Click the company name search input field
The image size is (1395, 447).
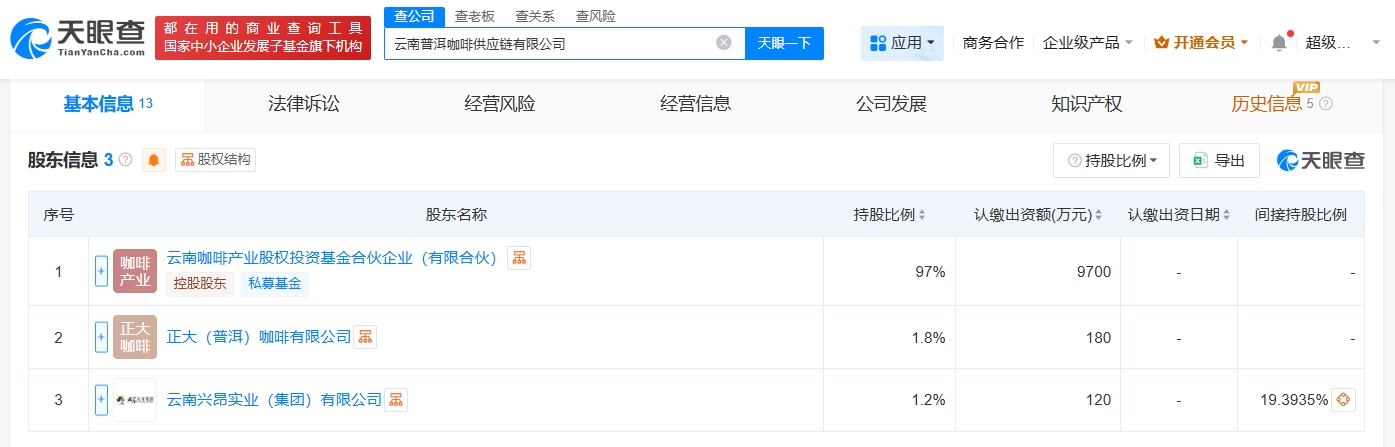[x=550, y=43]
